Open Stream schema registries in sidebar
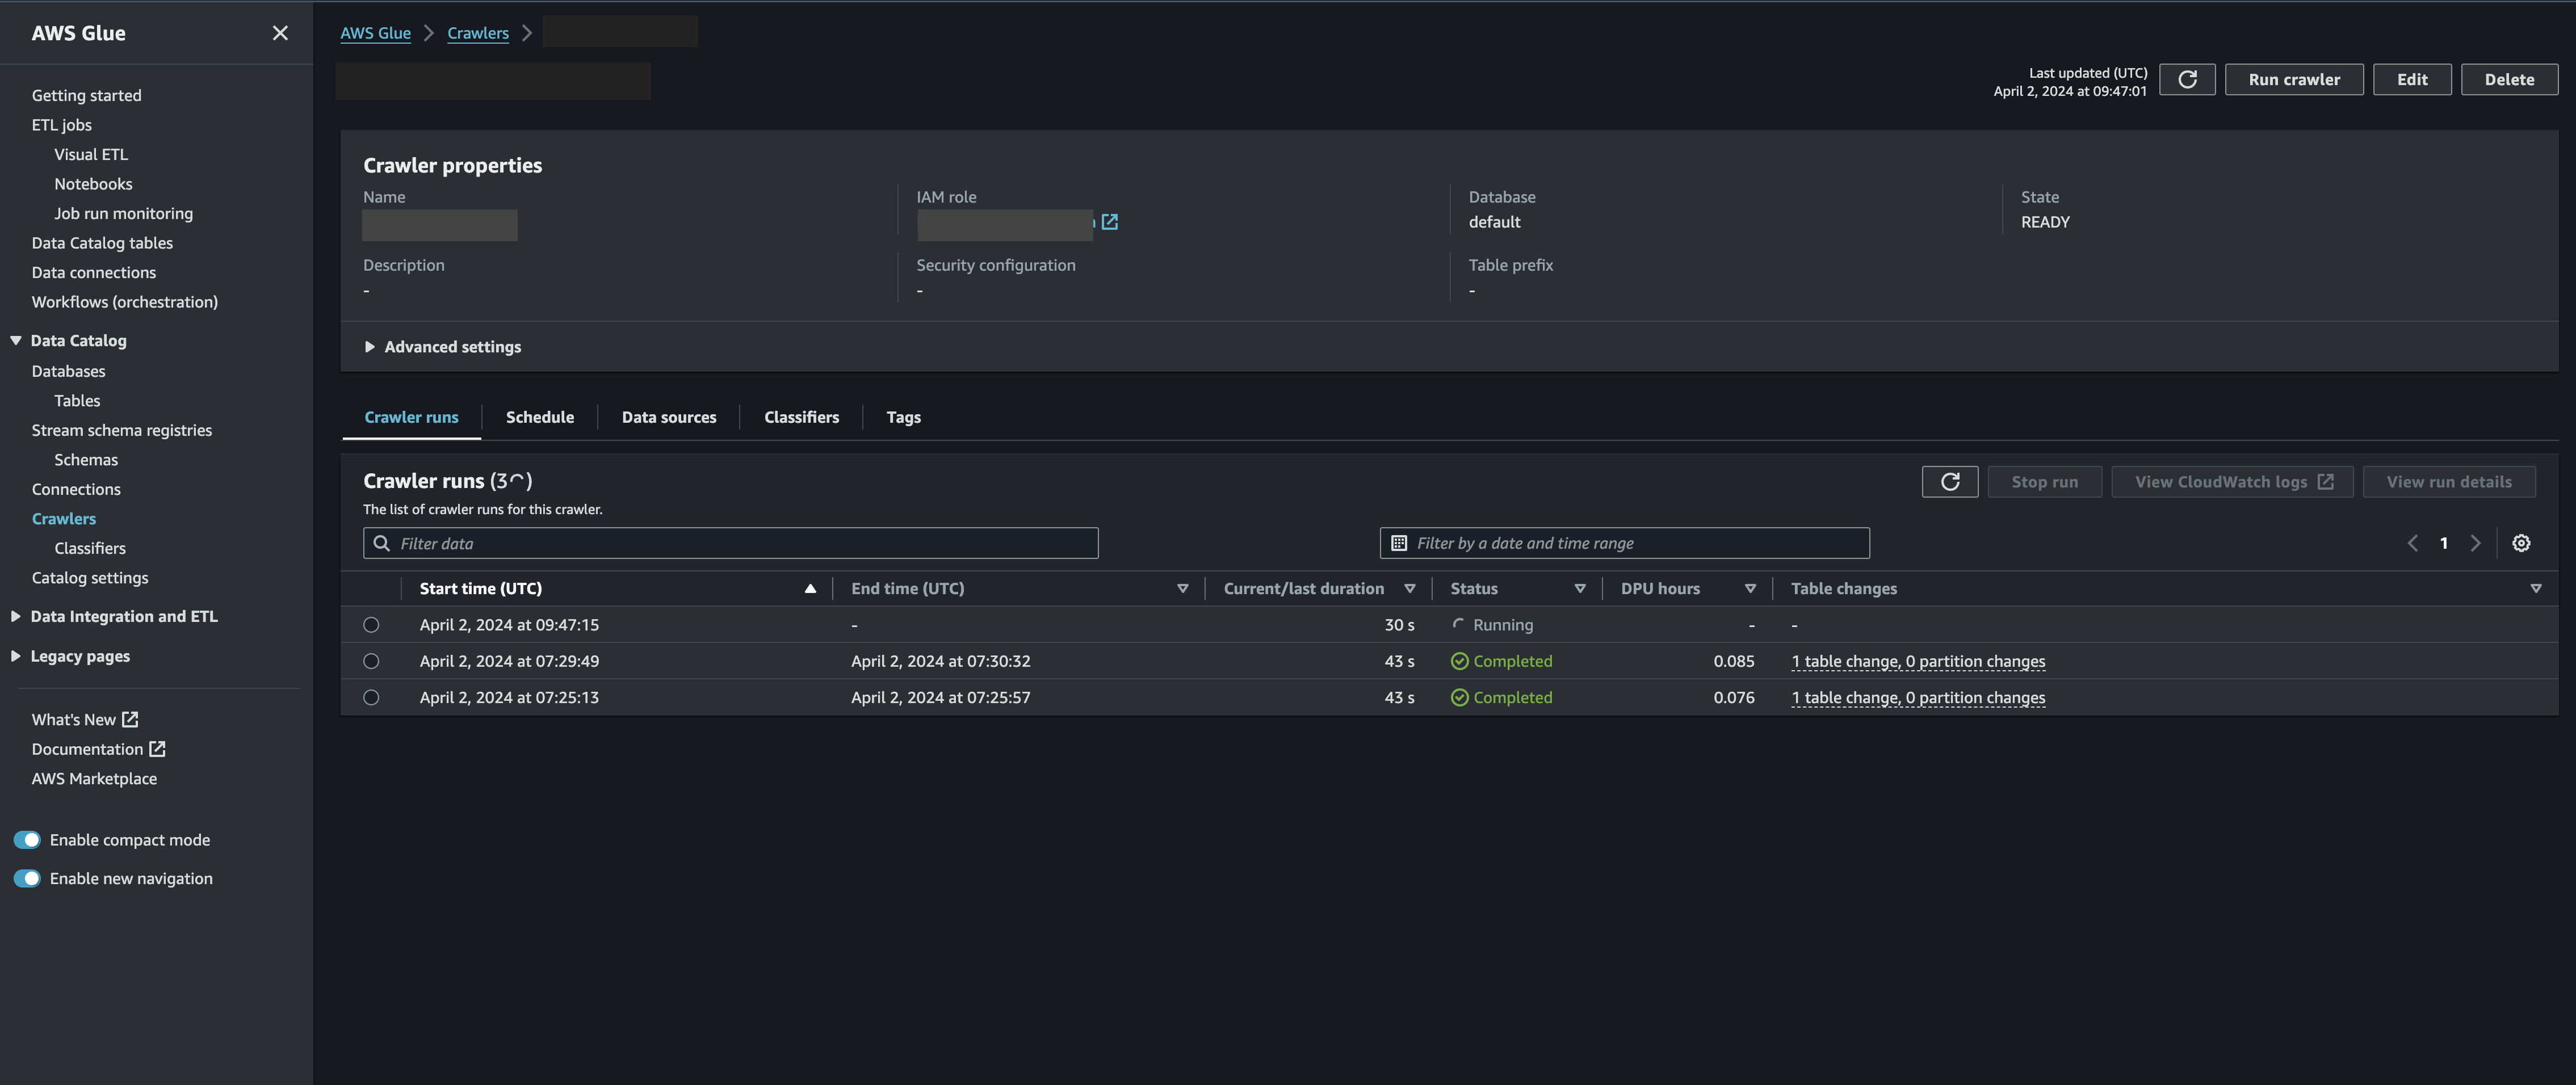The width and height of the screenshot is (2576, 1085). (121, 430)
